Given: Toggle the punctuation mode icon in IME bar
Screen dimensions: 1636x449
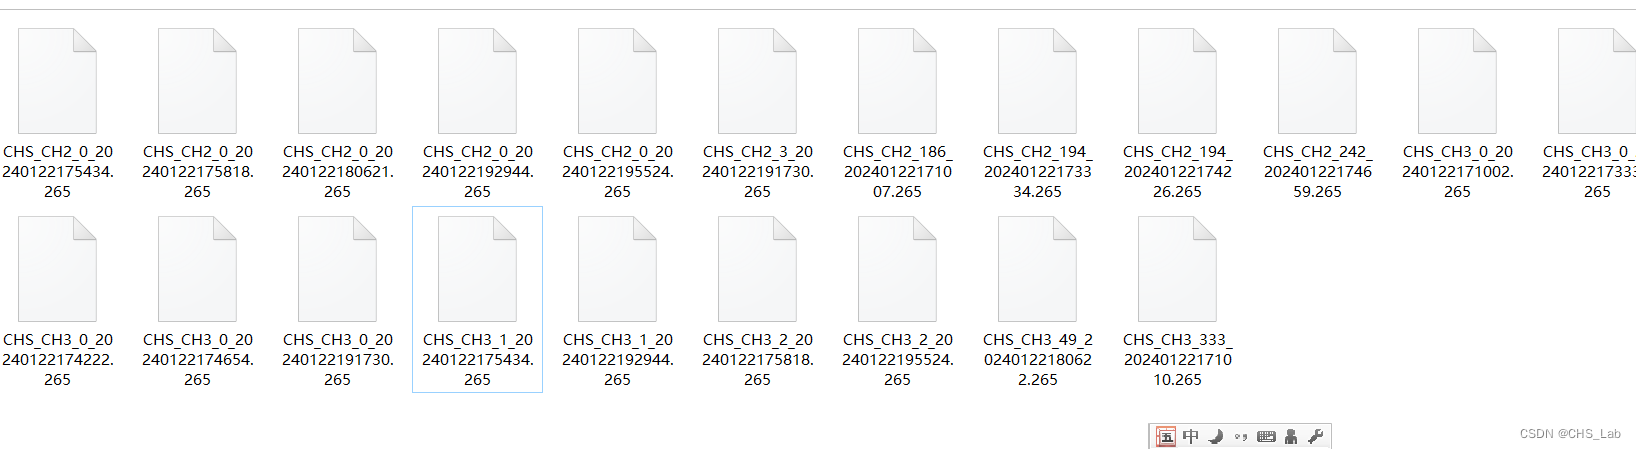Looking at the screenshot, I should 1241,437.
